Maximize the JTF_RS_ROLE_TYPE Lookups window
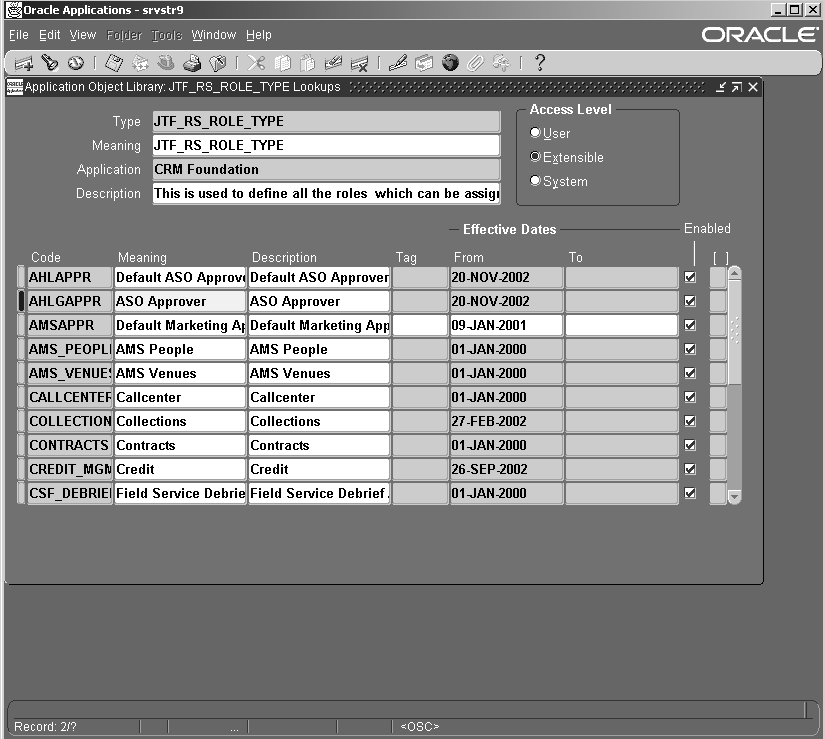This screenshot has width=825, height=739. pos(737,87)
